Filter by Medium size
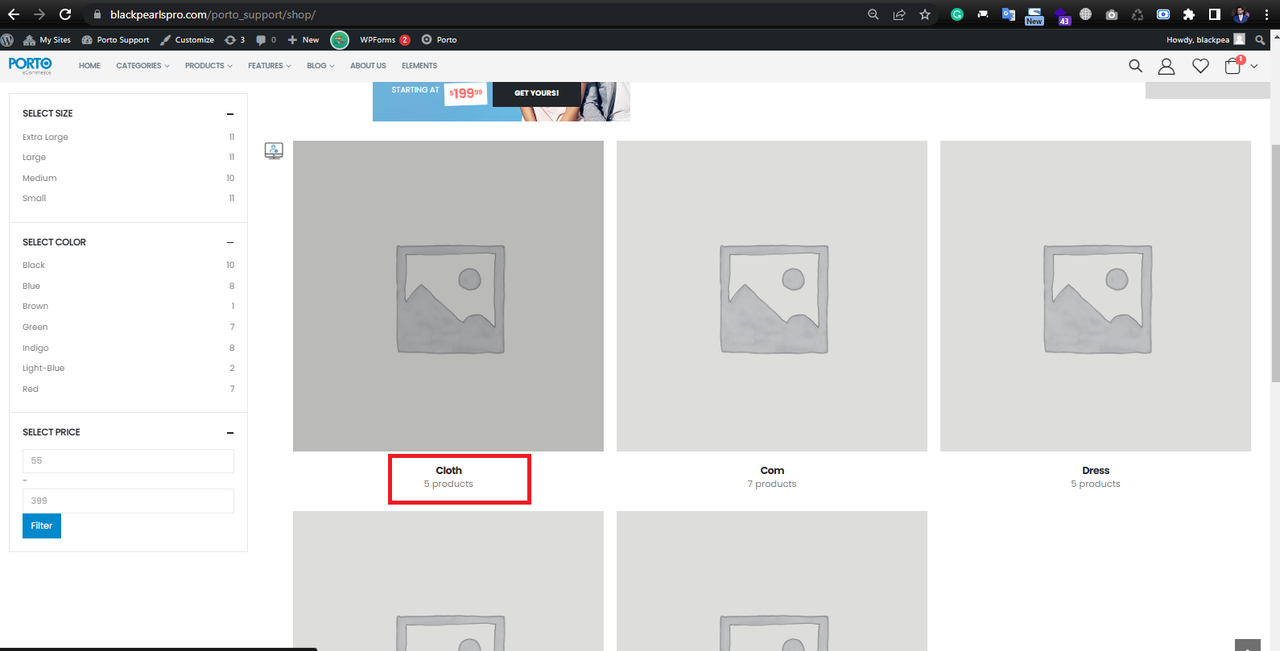Screen dimensions: 1280x651 [40, 178]
